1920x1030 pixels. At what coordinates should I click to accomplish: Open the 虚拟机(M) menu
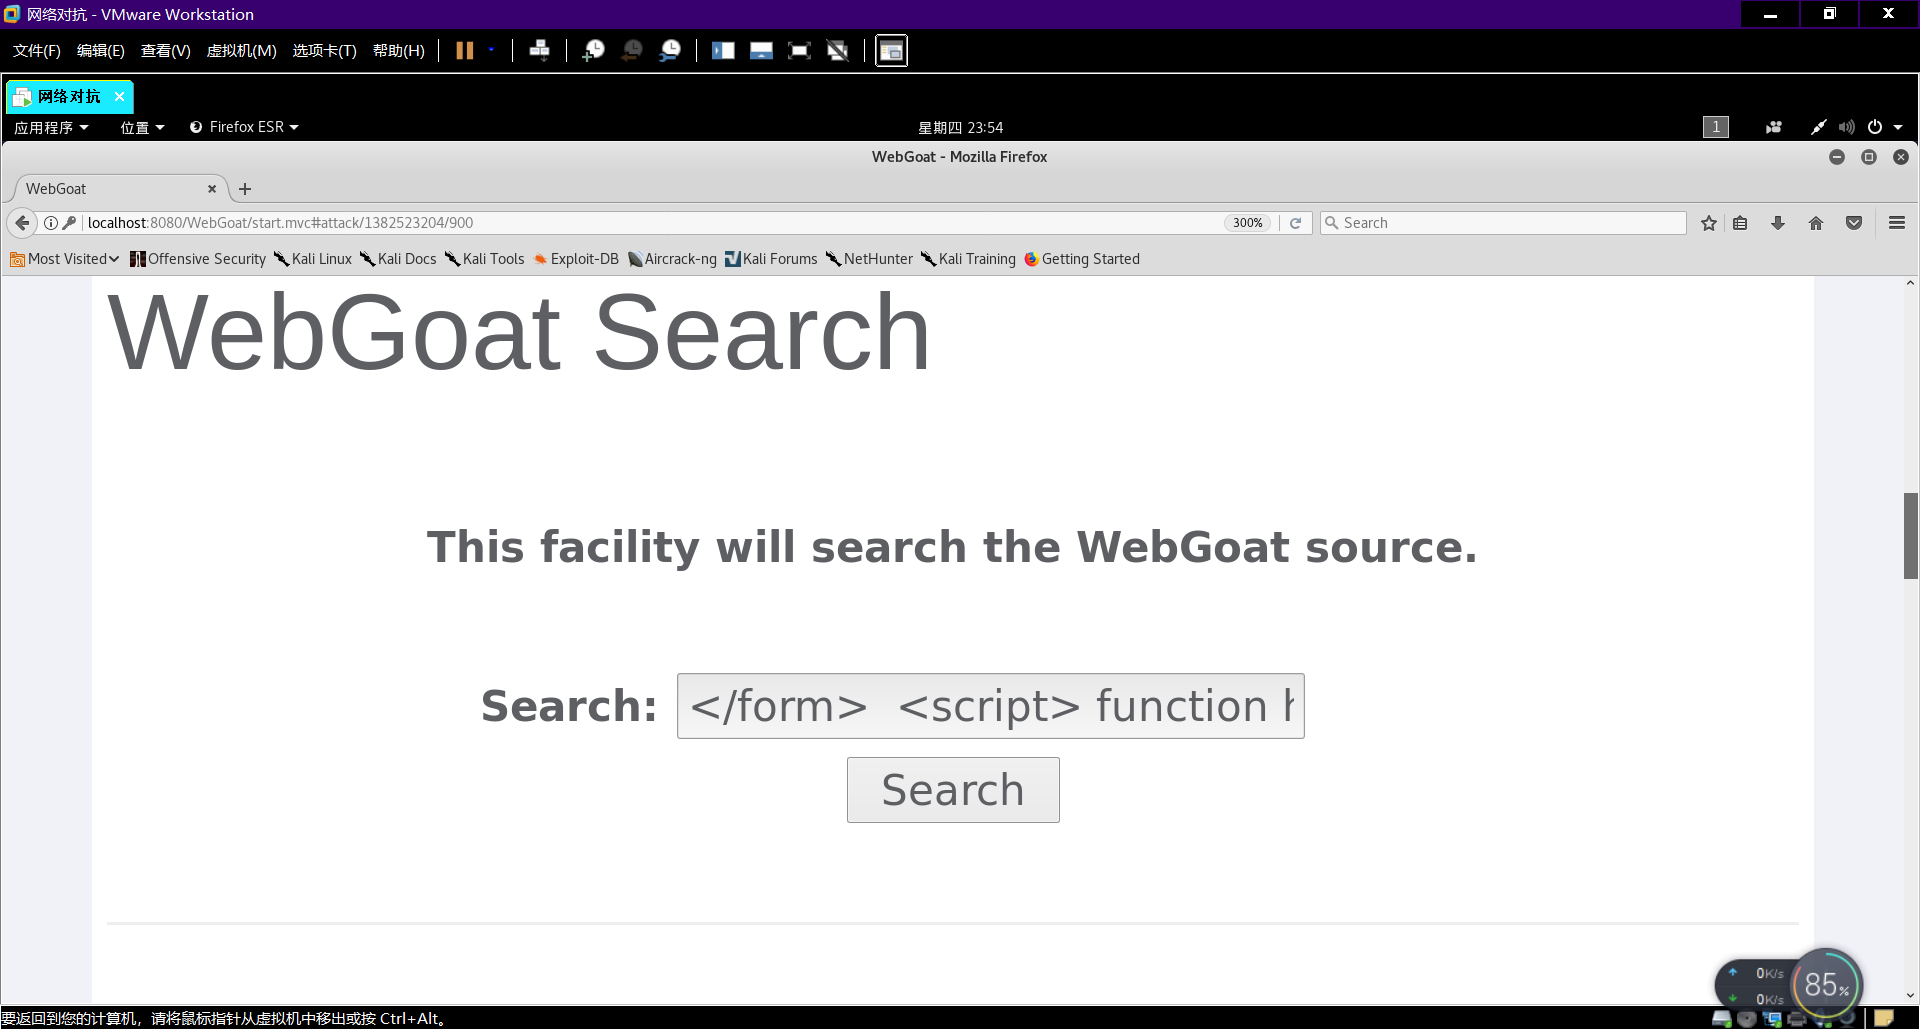click(x=241, y=50)
